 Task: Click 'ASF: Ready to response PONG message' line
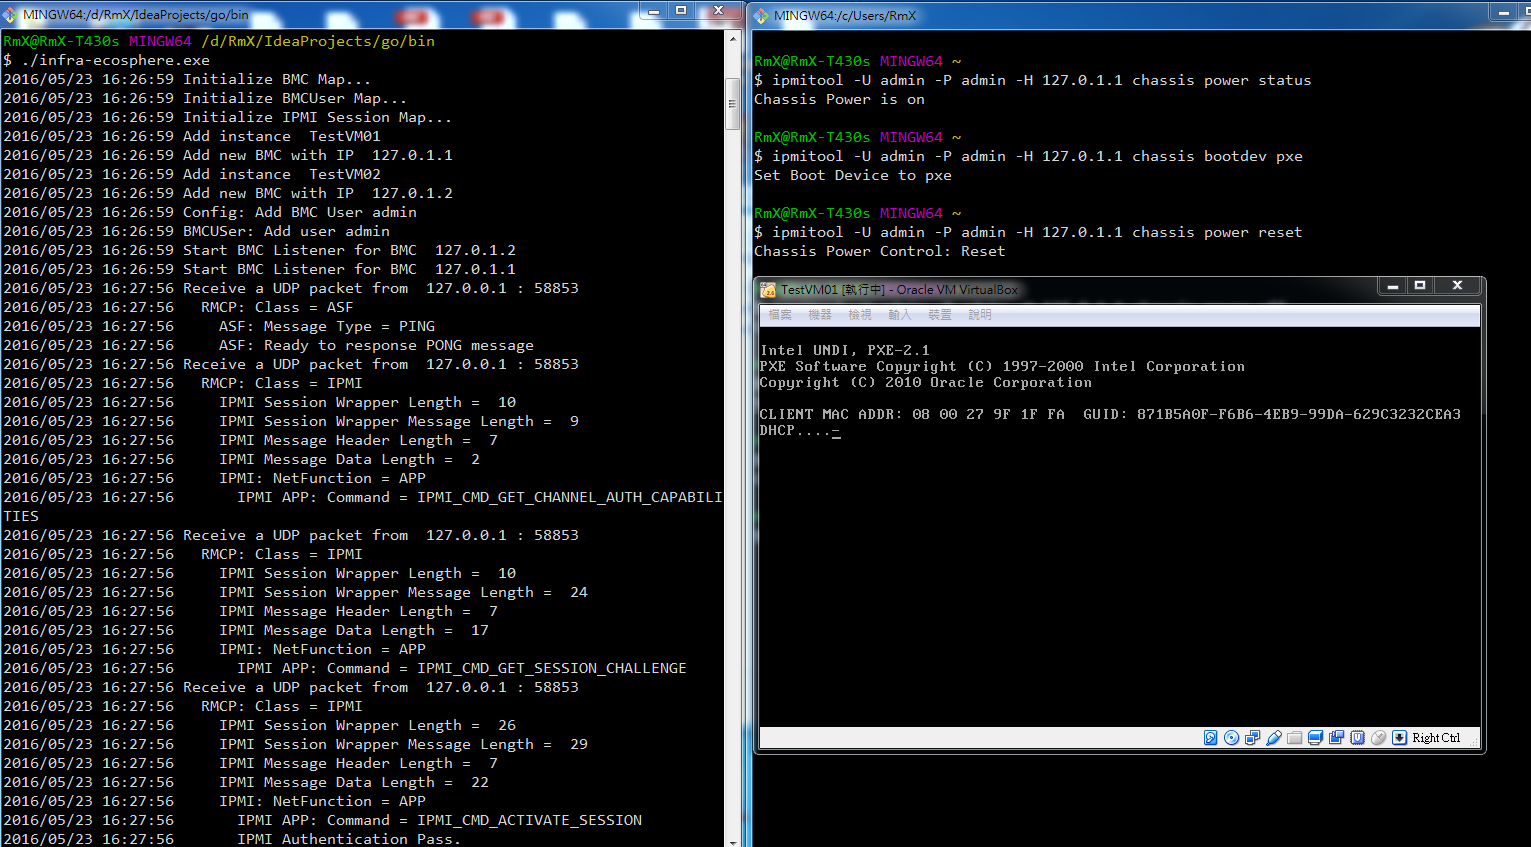click(268, 345)
